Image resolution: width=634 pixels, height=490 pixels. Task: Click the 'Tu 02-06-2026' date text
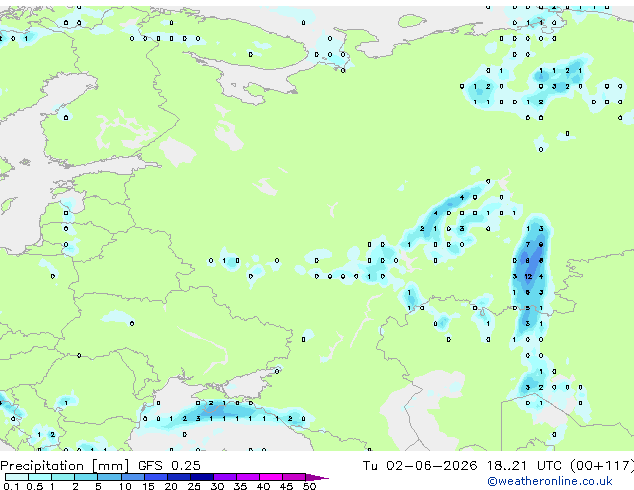pyautogui.click(x=420, y=466)
